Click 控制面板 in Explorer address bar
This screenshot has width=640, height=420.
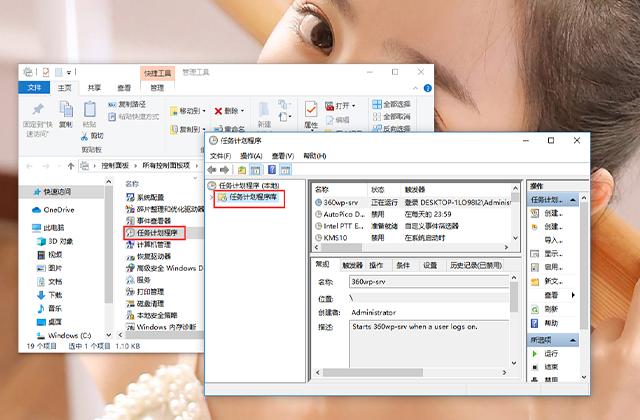click(x=115, y=166)
